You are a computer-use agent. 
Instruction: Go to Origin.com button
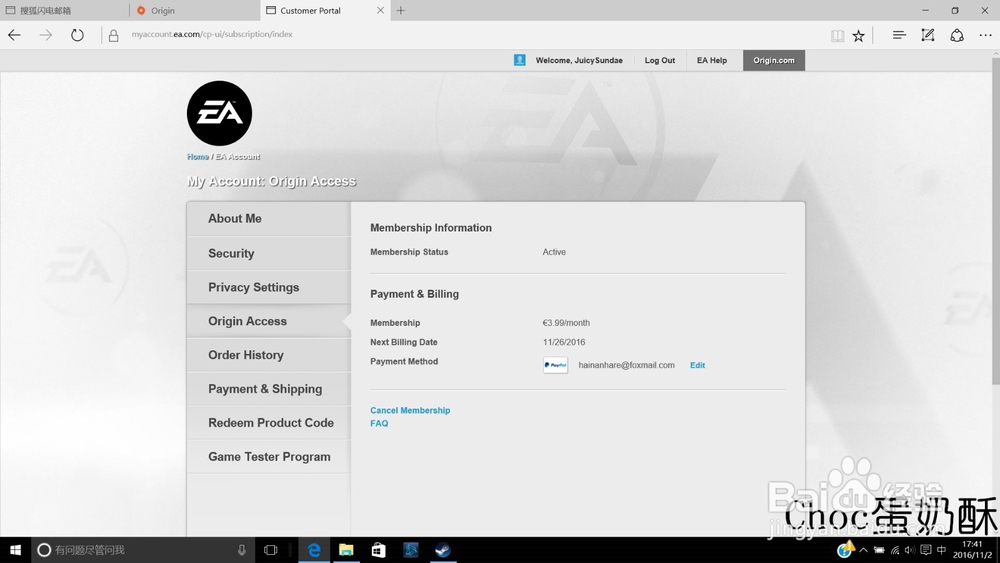click(774, 61)
